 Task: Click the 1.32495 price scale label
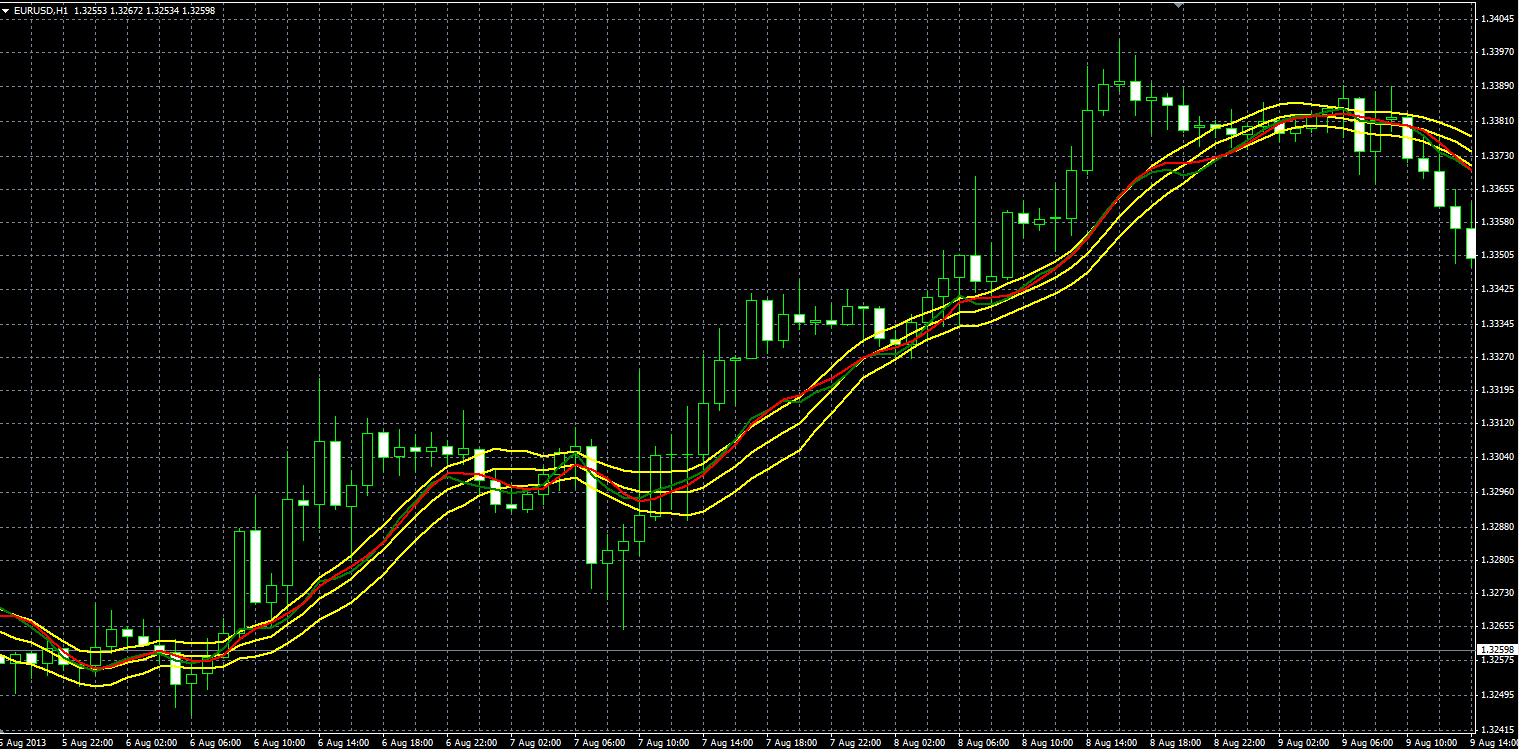point(1497,694)
